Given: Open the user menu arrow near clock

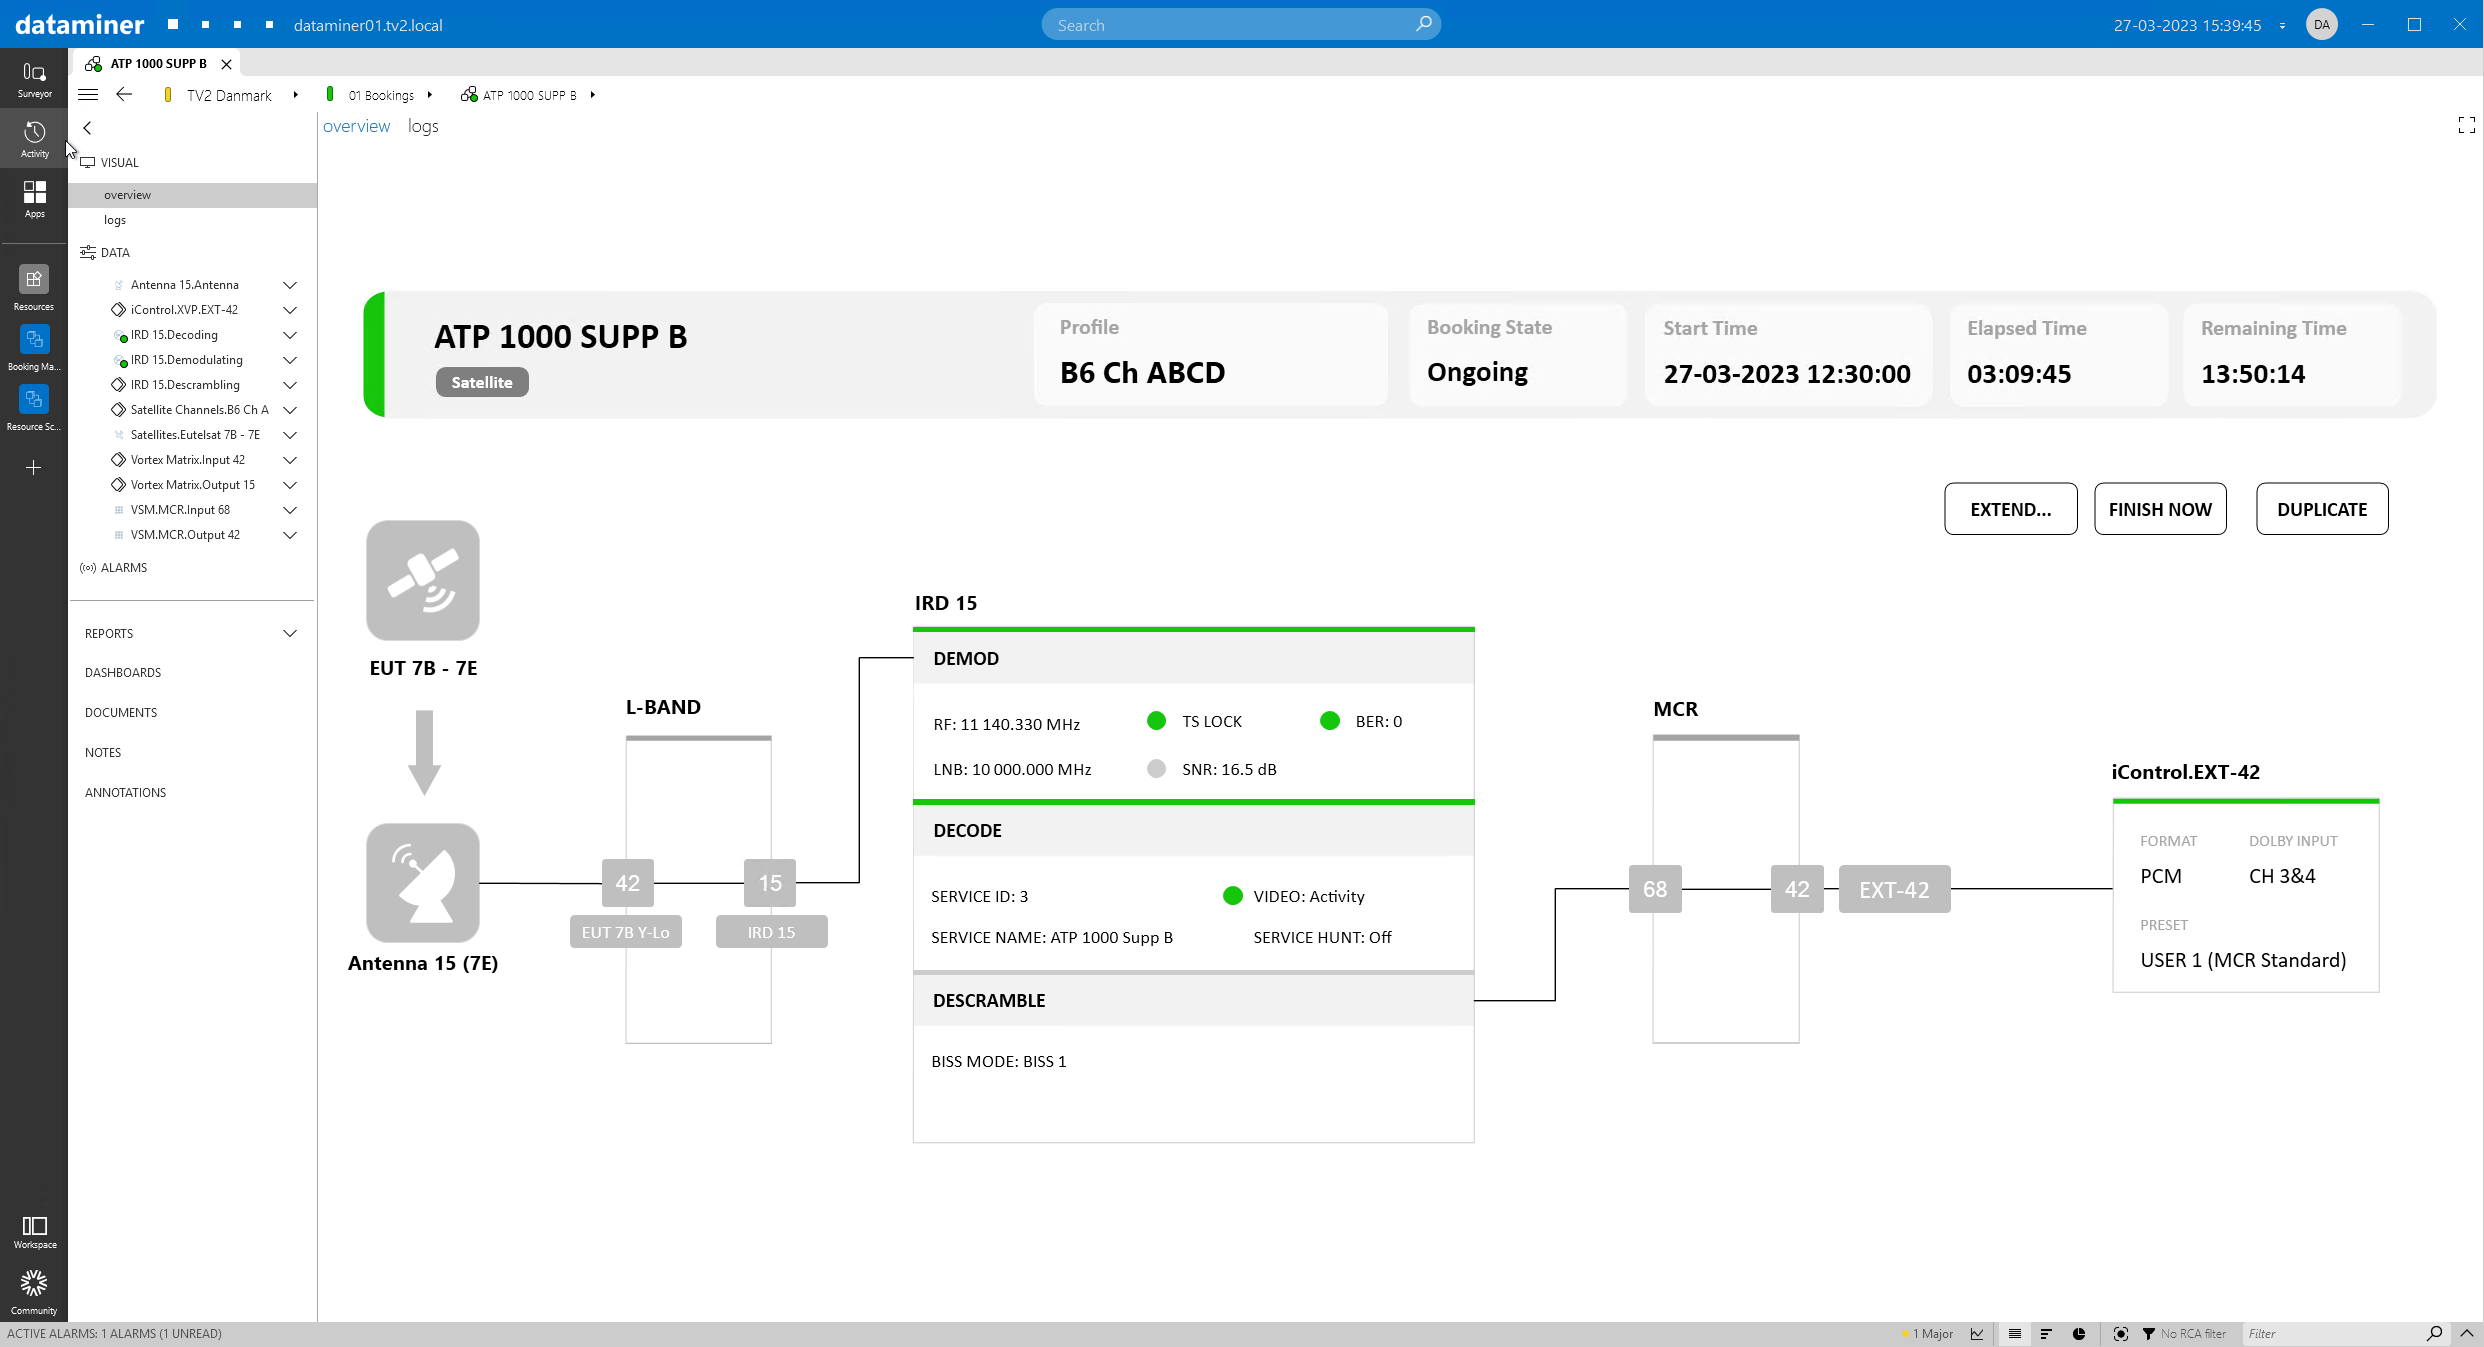Looking at the screenshot, I should [2282, 26].
